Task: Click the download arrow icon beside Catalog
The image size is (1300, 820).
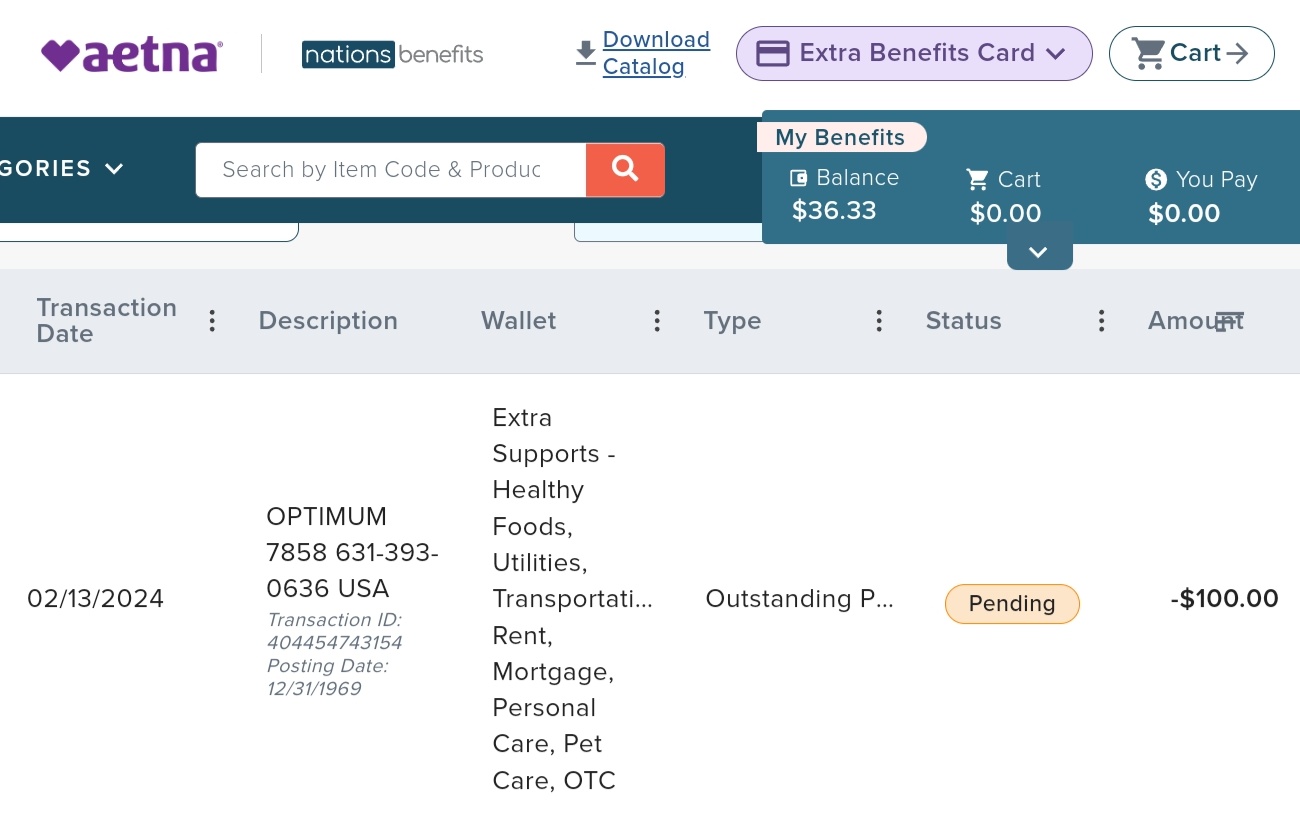Action: point(586,53)
